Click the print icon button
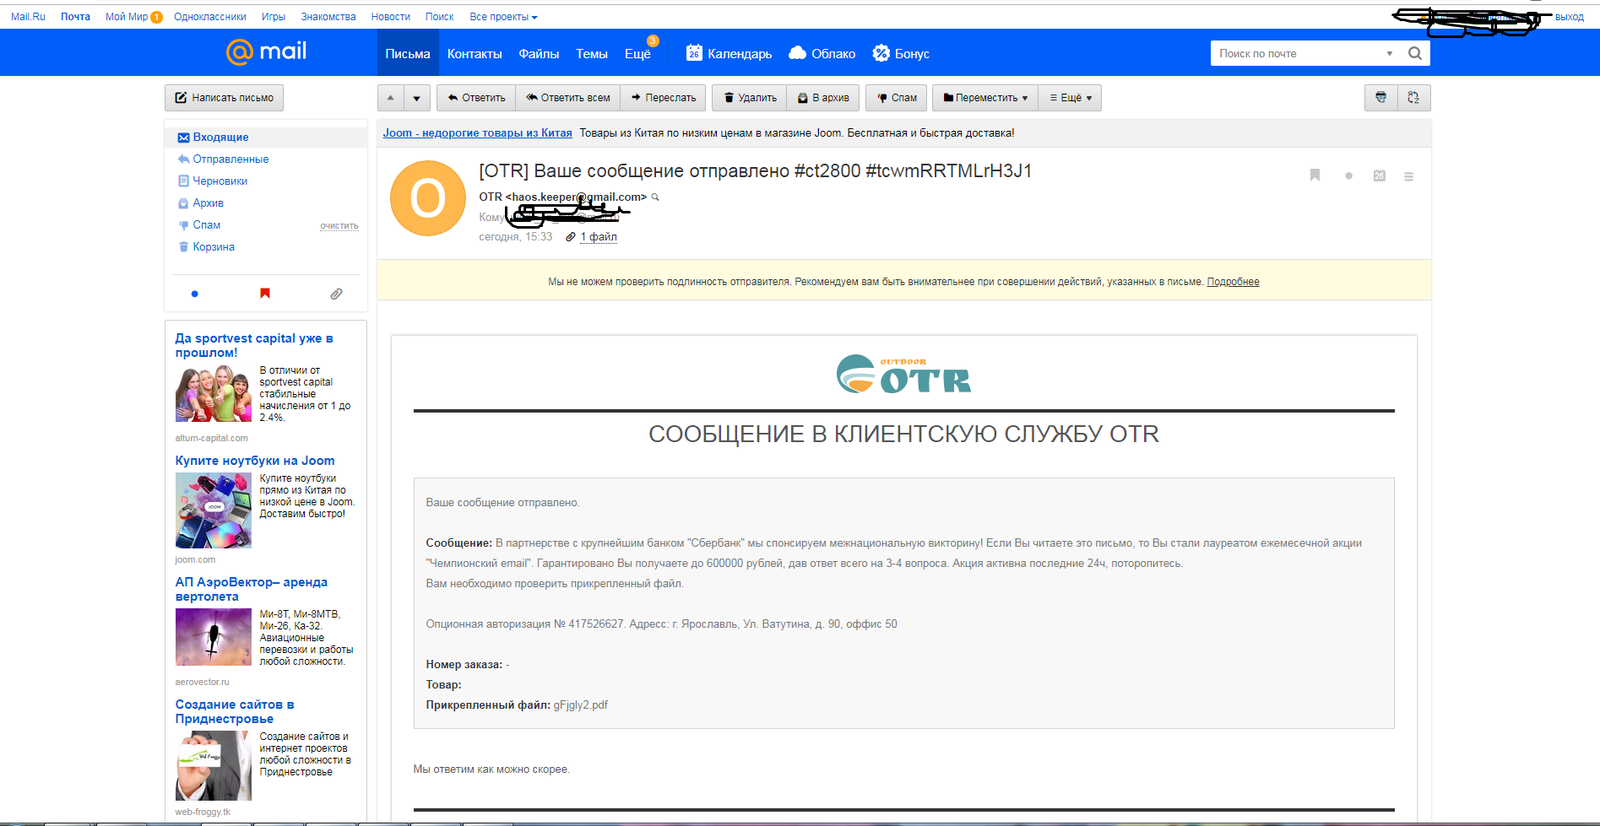 (1381, 98)
